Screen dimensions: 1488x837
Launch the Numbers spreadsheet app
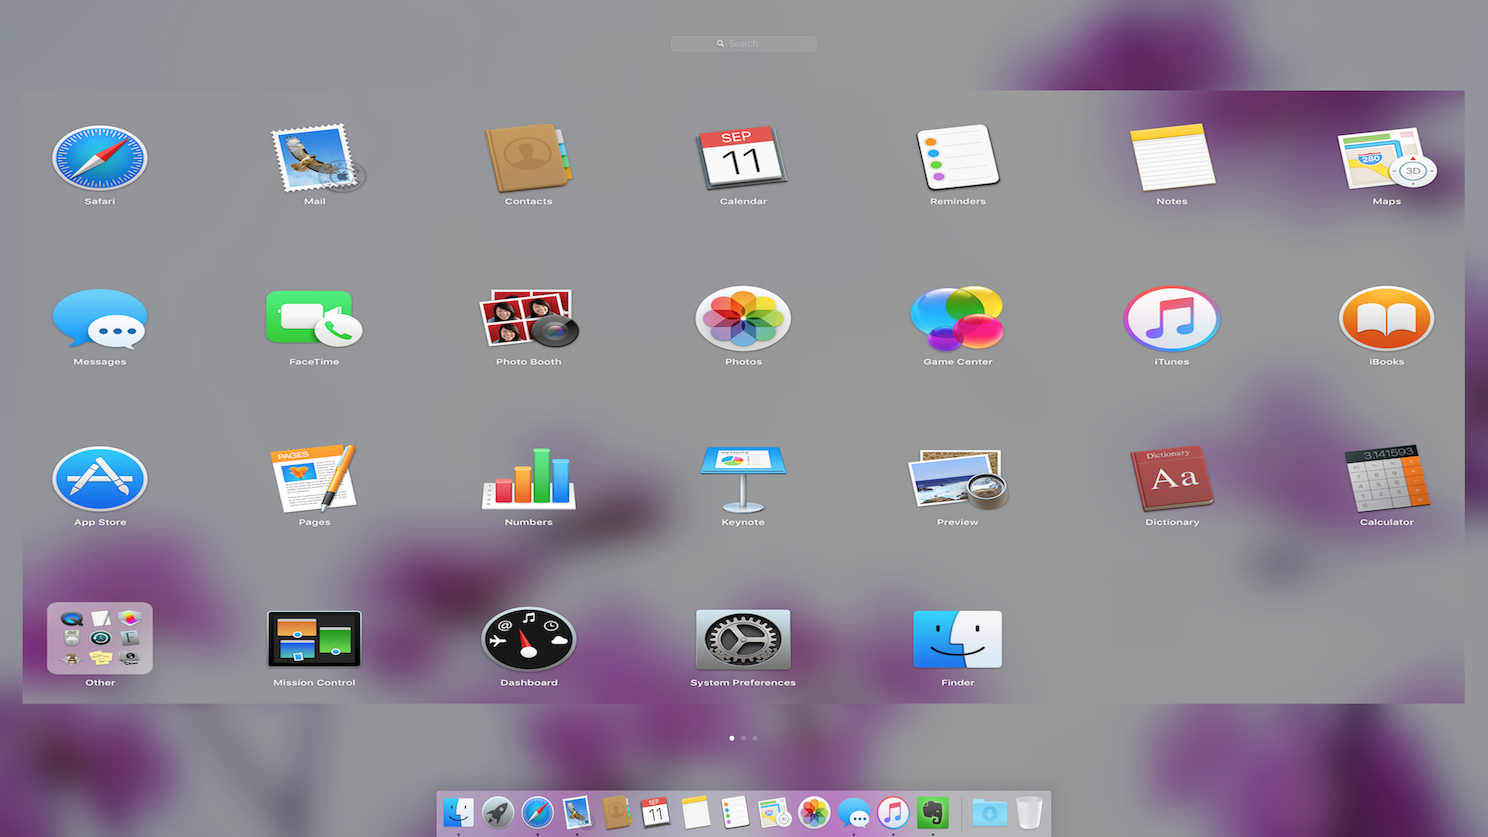click(x=528, y=479)
